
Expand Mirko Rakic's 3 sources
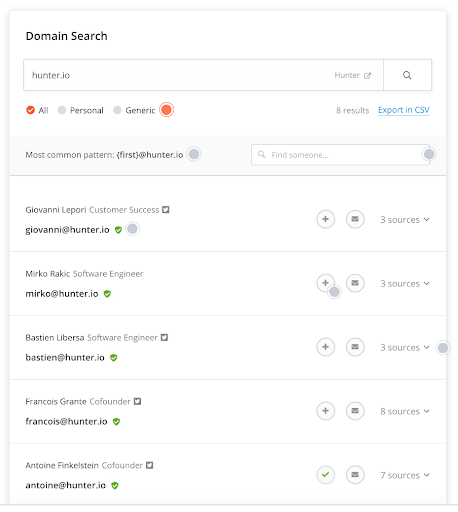point(405,284)
